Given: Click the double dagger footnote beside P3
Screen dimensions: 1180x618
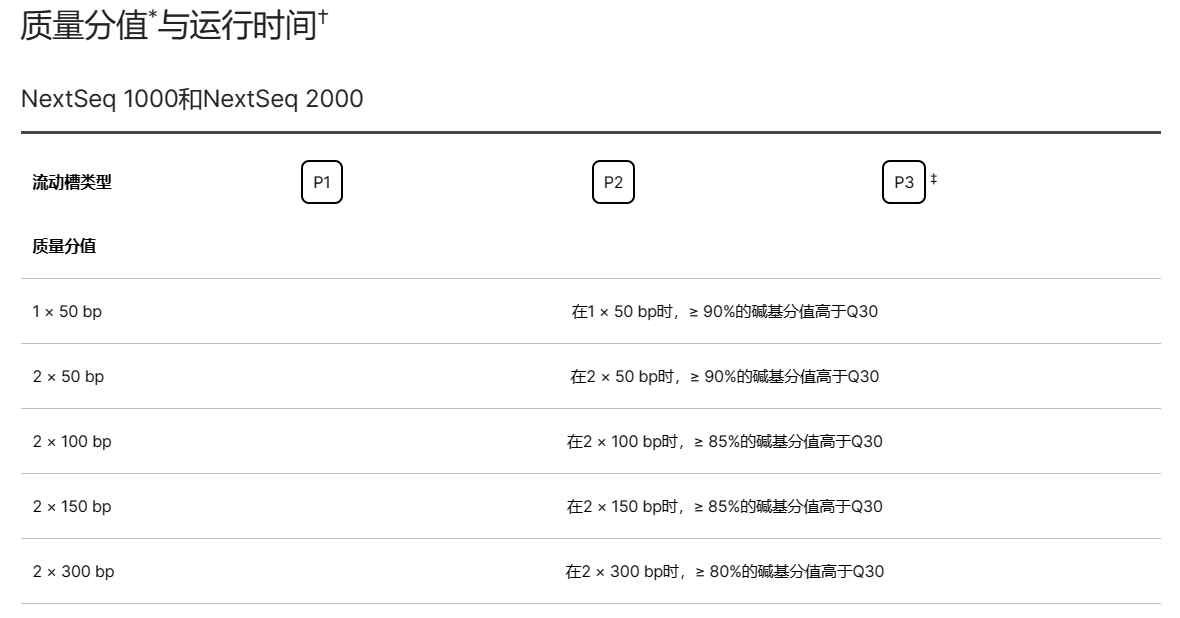Looking at the screenshot, I should point(934,179).
